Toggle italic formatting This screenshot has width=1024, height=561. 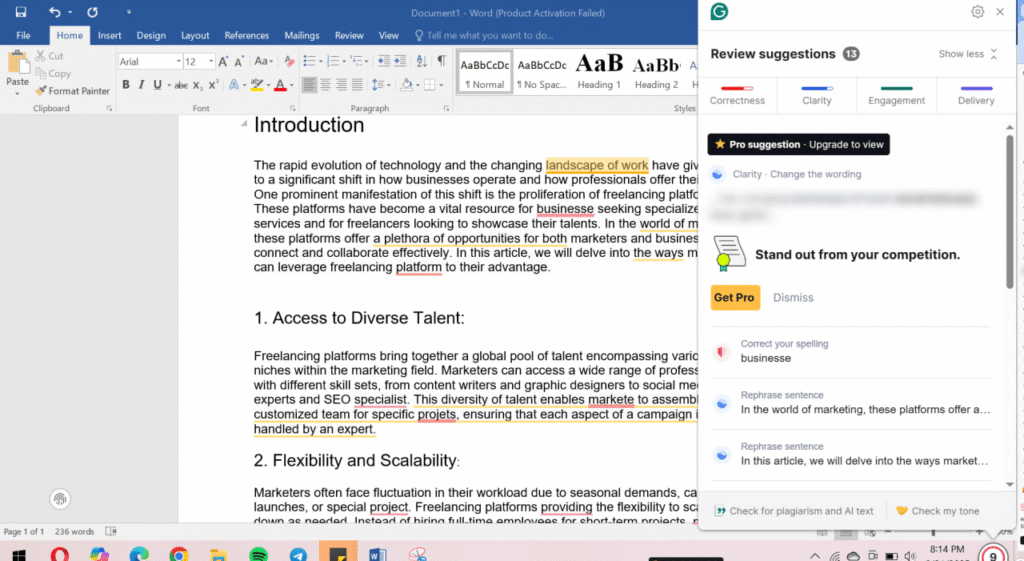tap(142, 85)
